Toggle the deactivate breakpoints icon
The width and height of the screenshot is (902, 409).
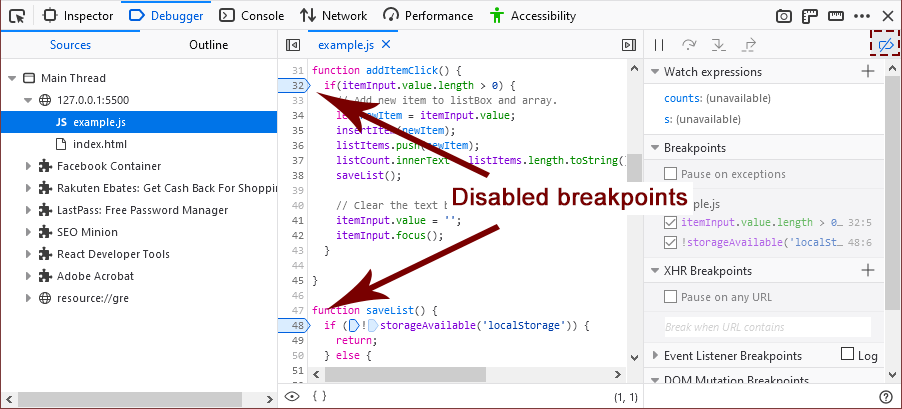pos(885,45)
